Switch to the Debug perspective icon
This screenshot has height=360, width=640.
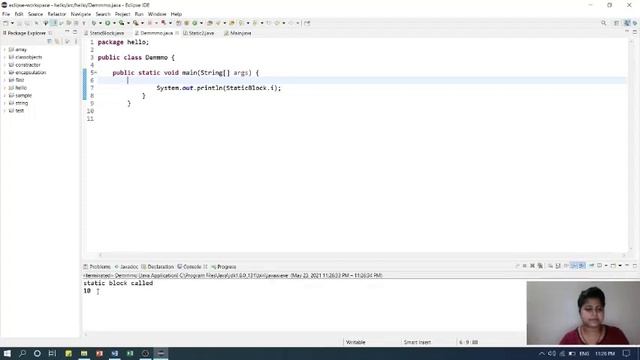point(635,23)
